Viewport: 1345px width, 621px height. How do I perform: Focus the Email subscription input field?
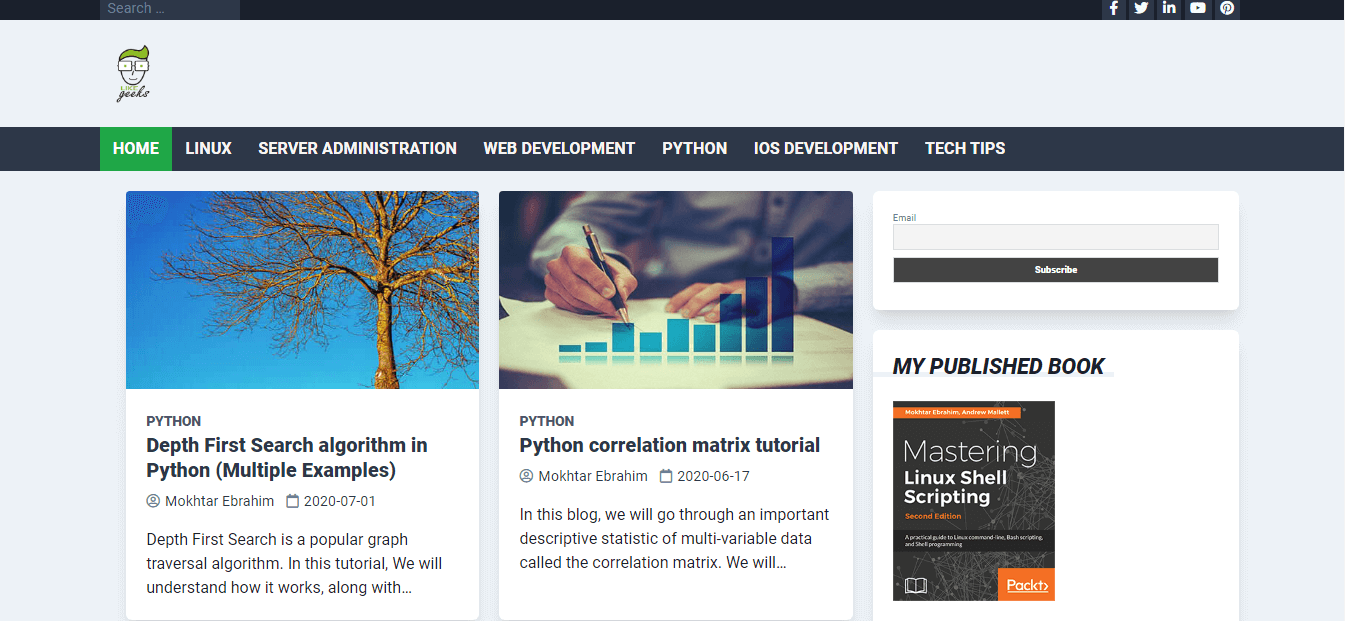(1055, 237)
